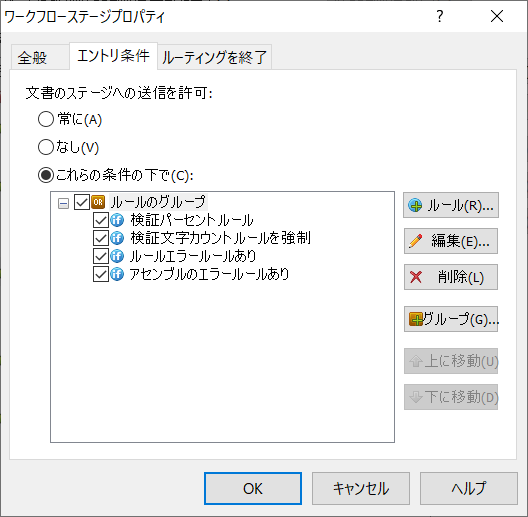Uncheck the ルールのグループ checkbox
The height and width of the screenshot is (517, 528).
point(81,202)
